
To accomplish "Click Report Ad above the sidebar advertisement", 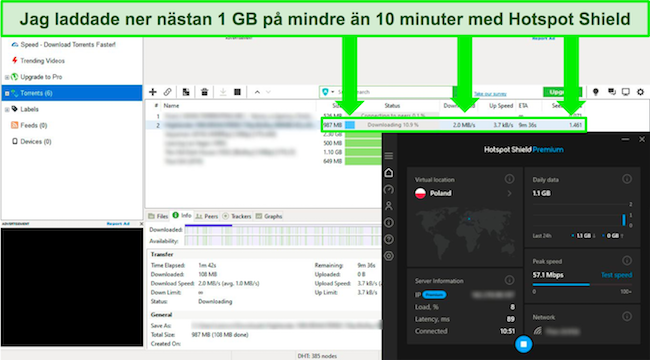I will (118, 224).
